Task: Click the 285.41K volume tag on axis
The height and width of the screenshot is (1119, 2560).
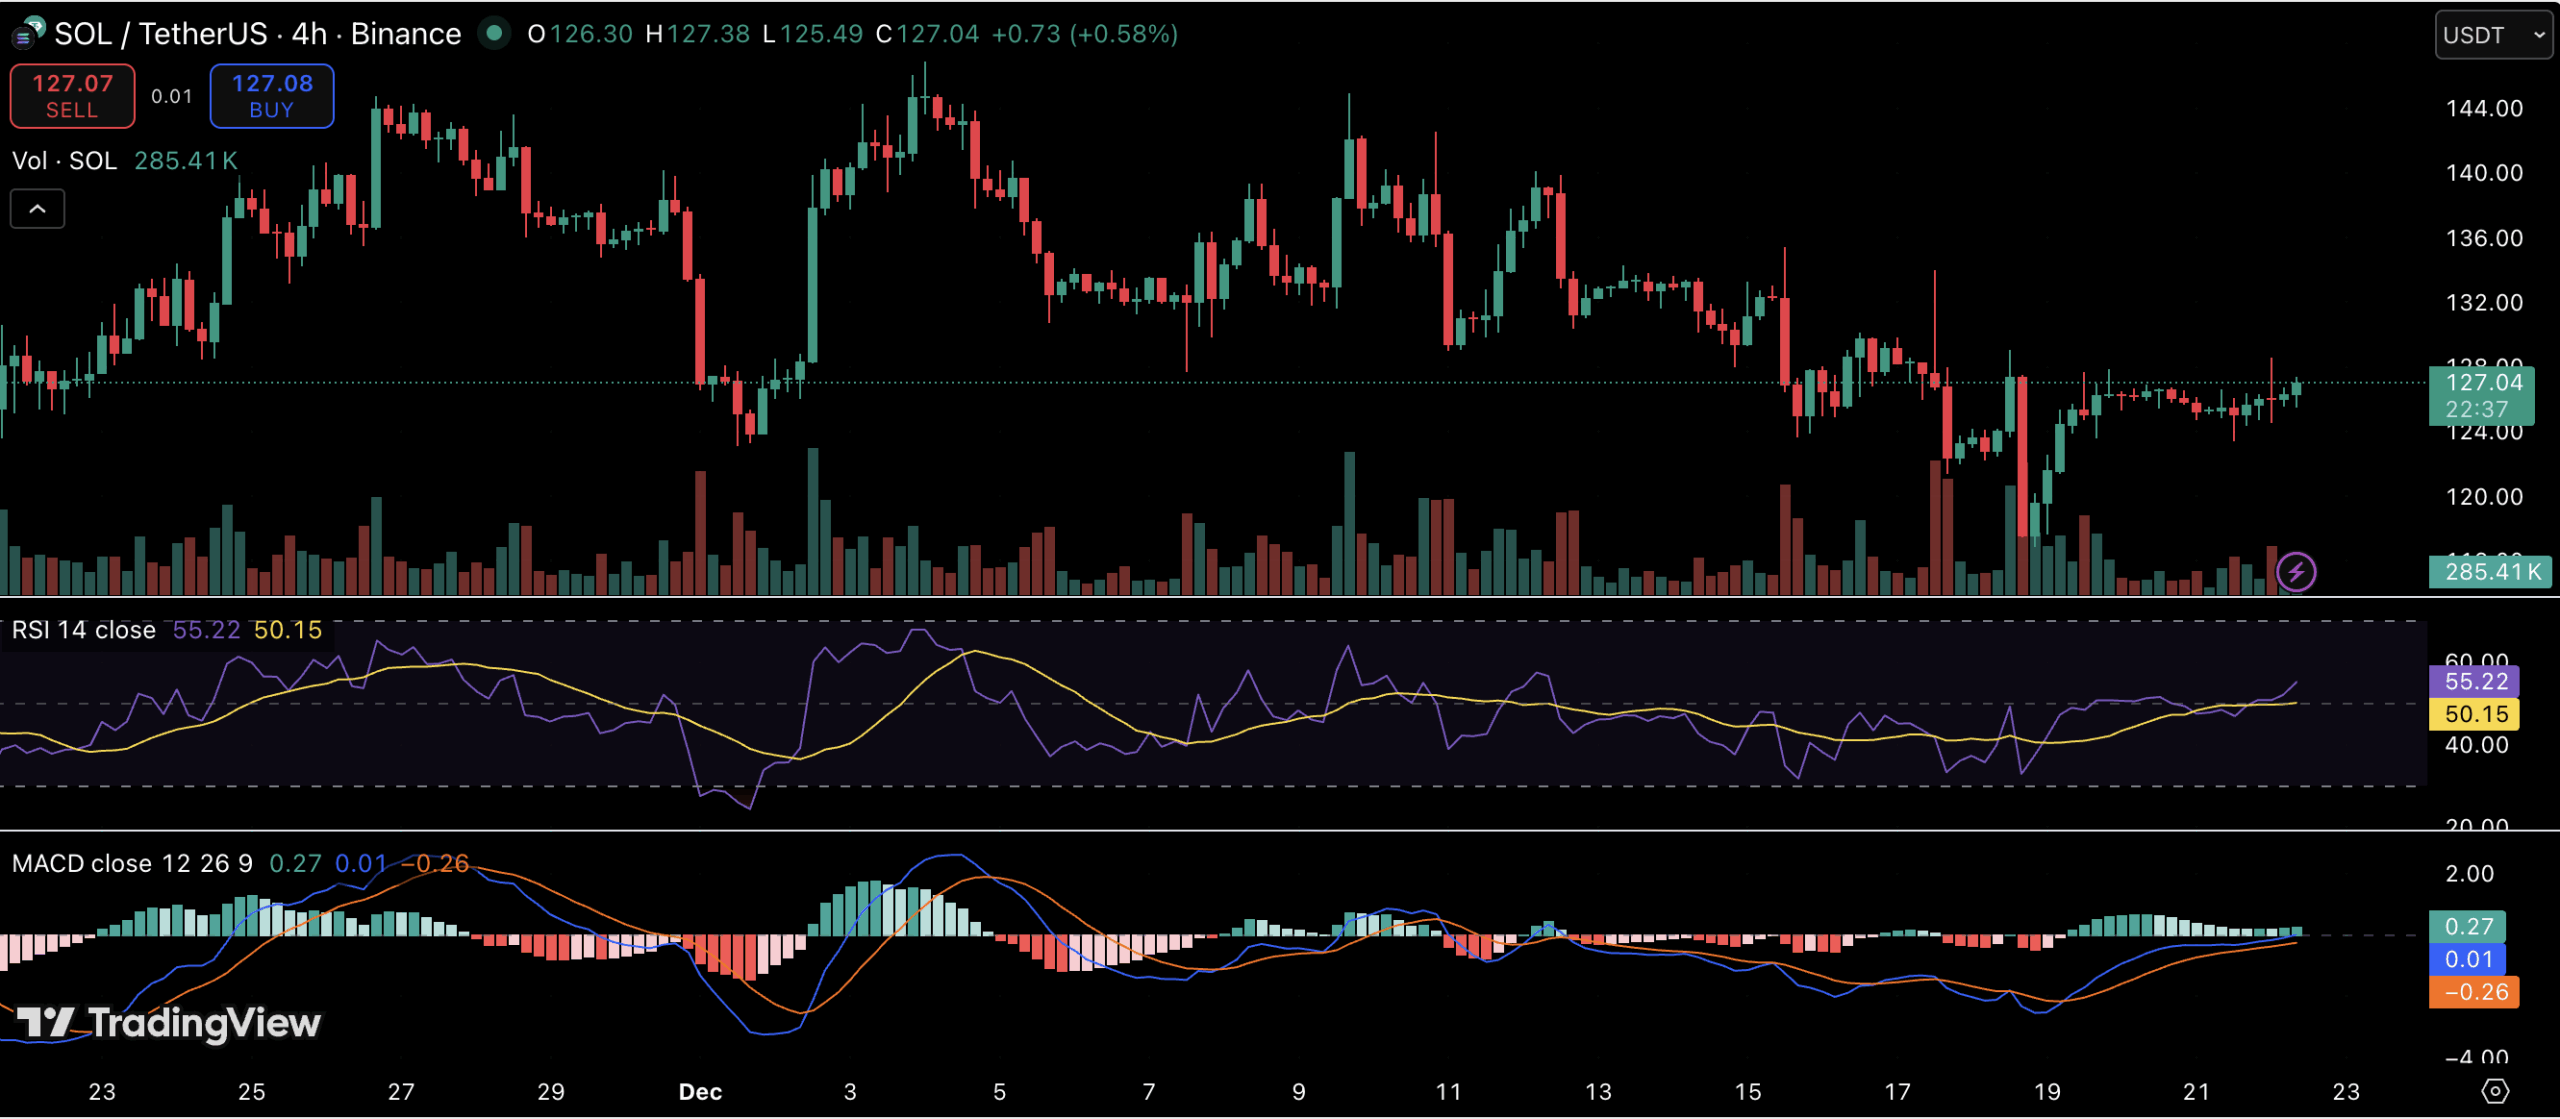Action: (2491, 572)
